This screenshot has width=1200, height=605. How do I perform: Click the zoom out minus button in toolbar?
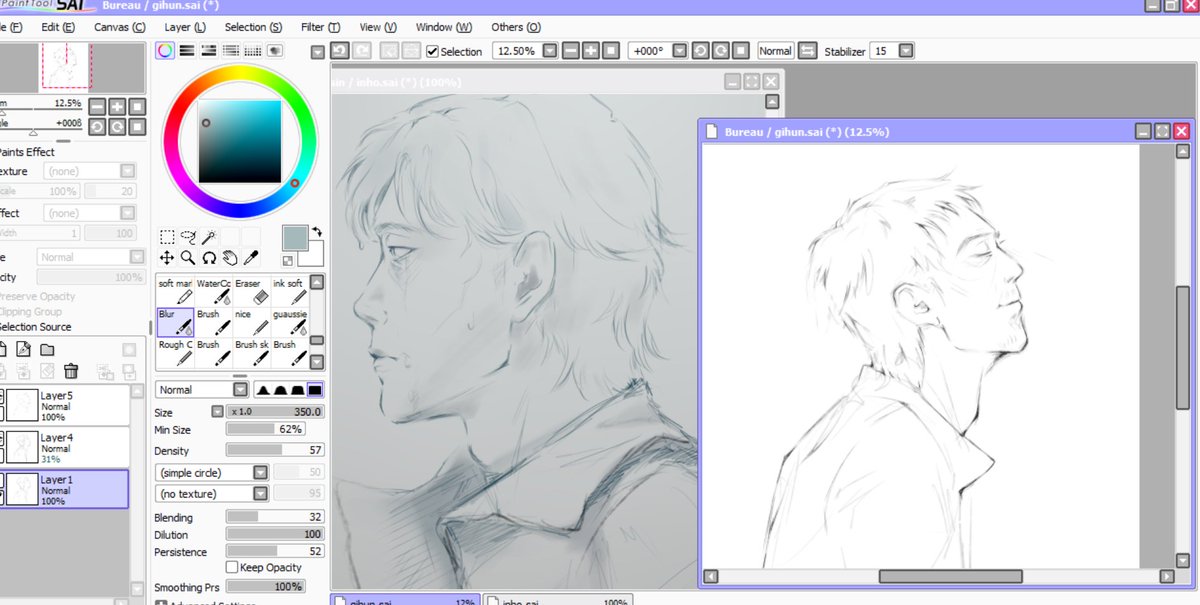570,51
